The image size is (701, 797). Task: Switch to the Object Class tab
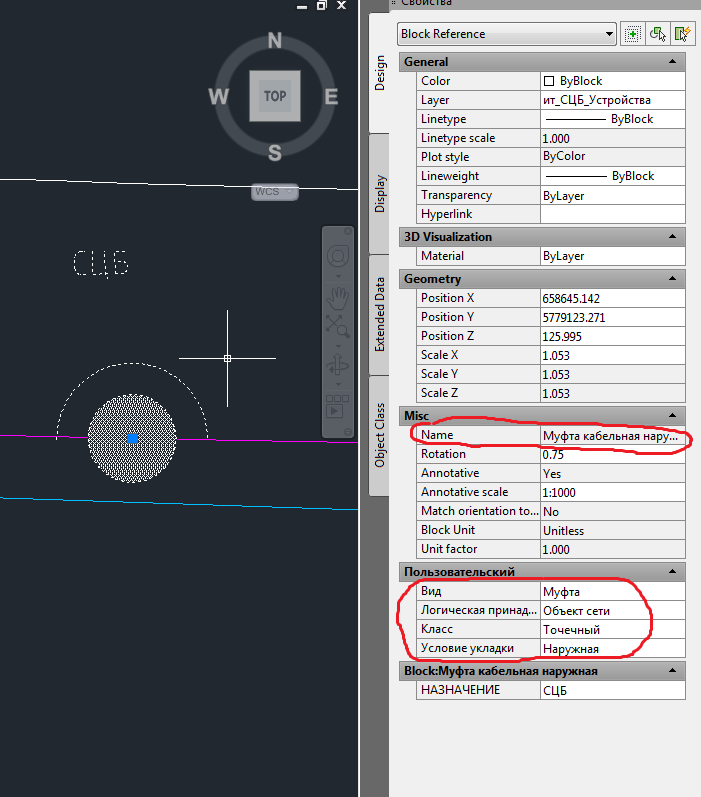379,435
